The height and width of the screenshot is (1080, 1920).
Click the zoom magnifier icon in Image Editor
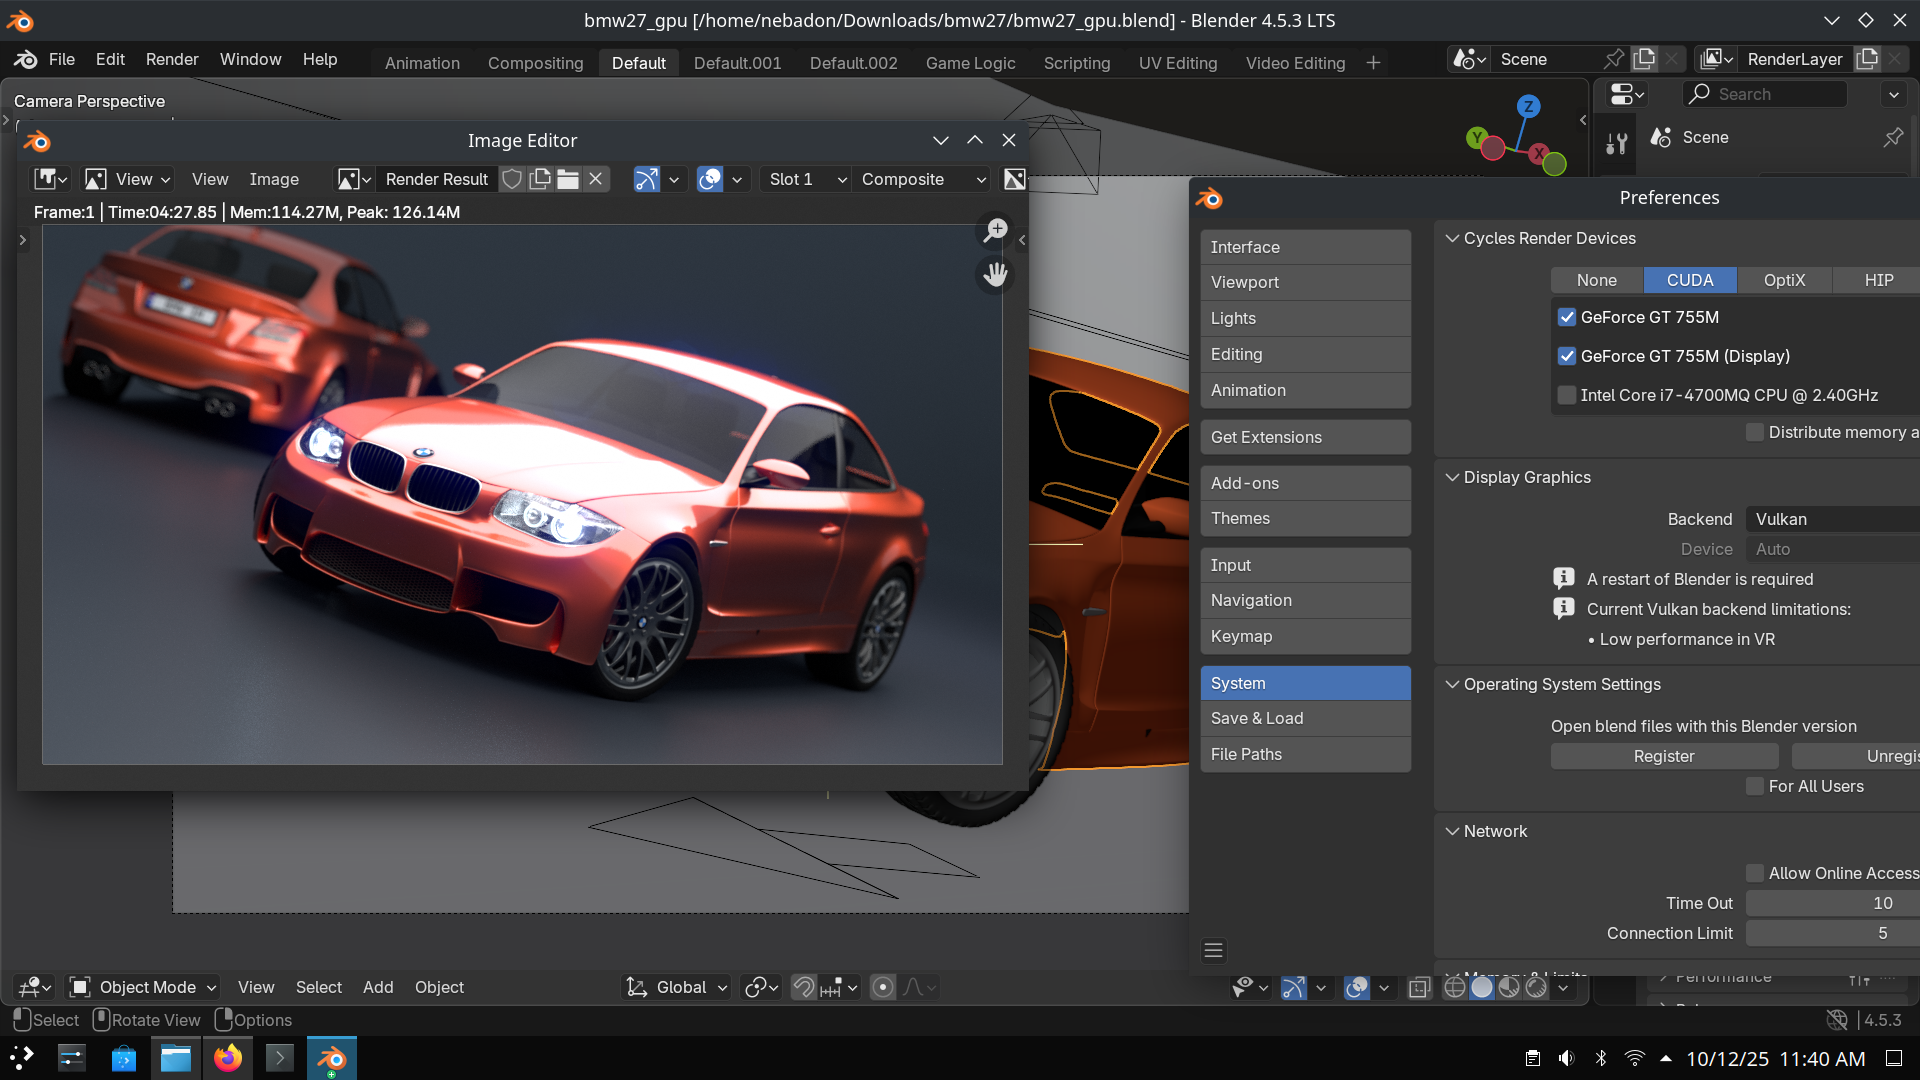[x=995, y=230]
